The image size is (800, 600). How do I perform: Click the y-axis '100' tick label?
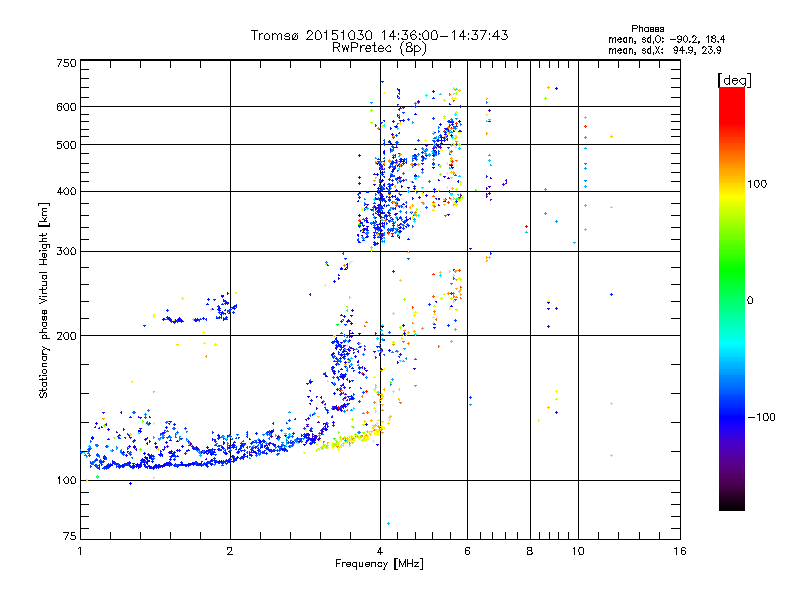(67, 480)
